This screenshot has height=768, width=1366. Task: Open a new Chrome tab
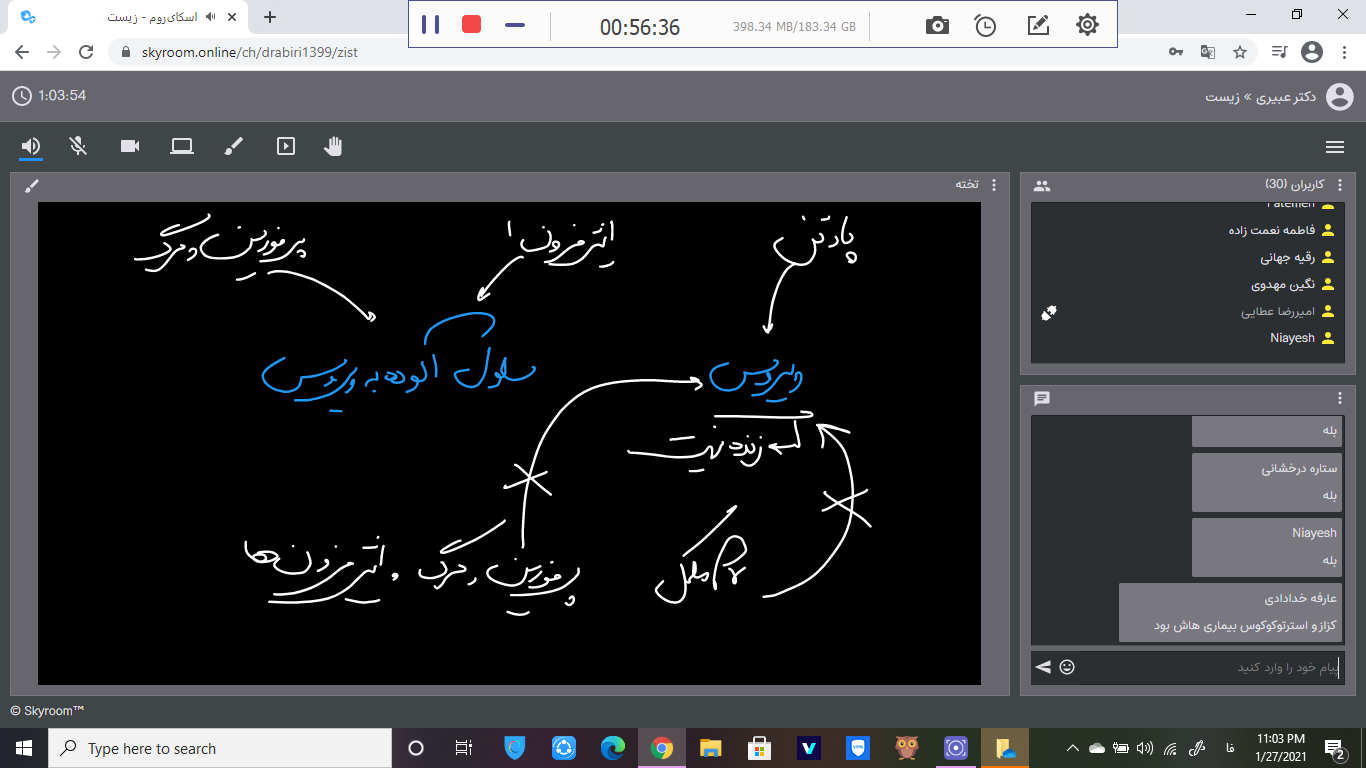tap(270, 17)
